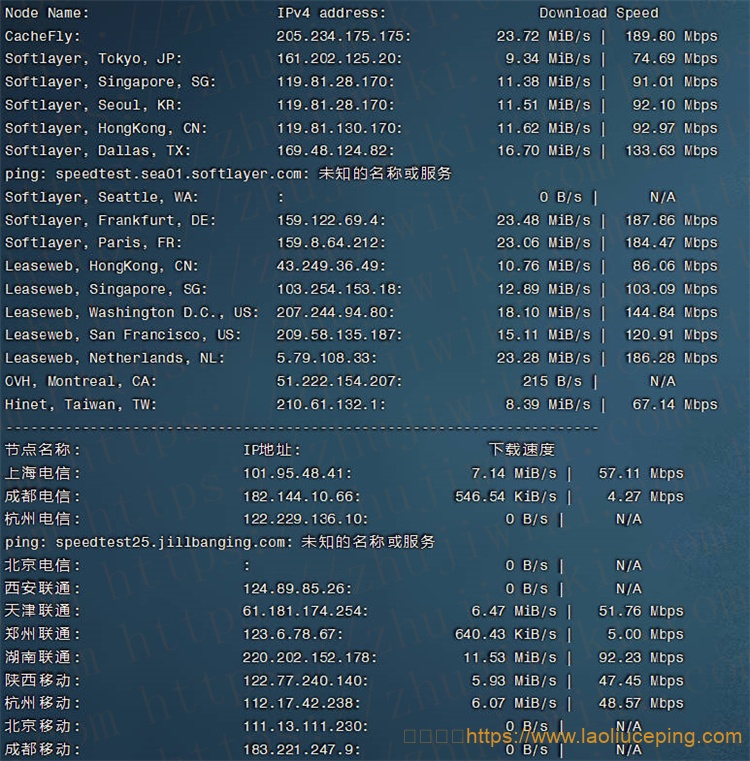Select 'Softlayer, Singapore, SG:' row label
750x761 pixels.
110,82
